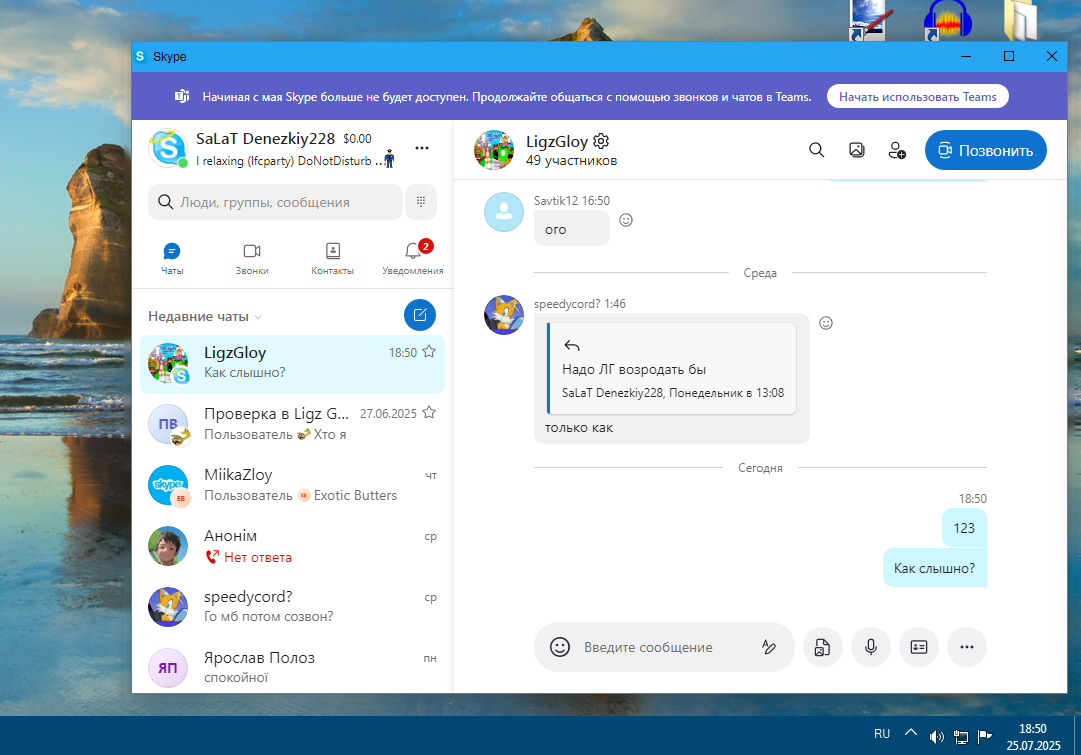Open the dial pad next to search
1081x755 pixels.
420,202
